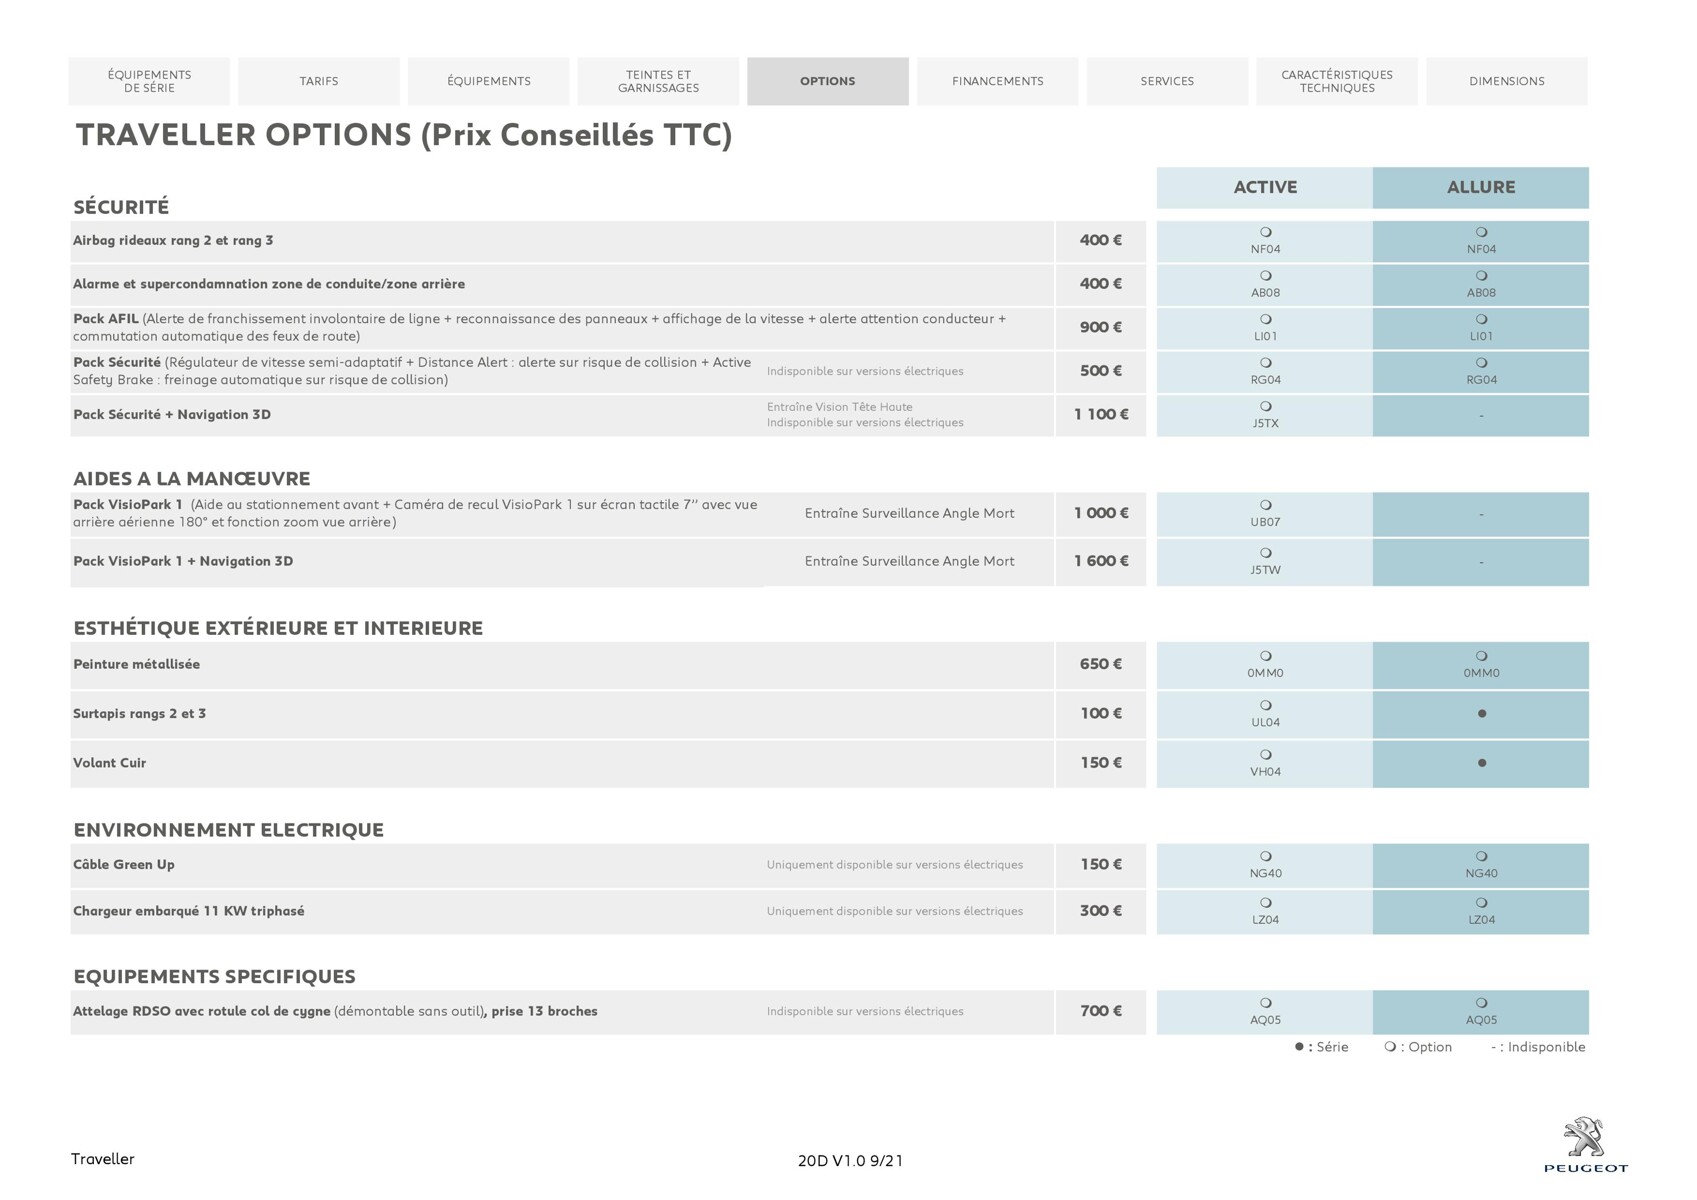Viewport: 1697px width, 1200px height.
Task: Click the 1 600 € price
Action: 1101,561
